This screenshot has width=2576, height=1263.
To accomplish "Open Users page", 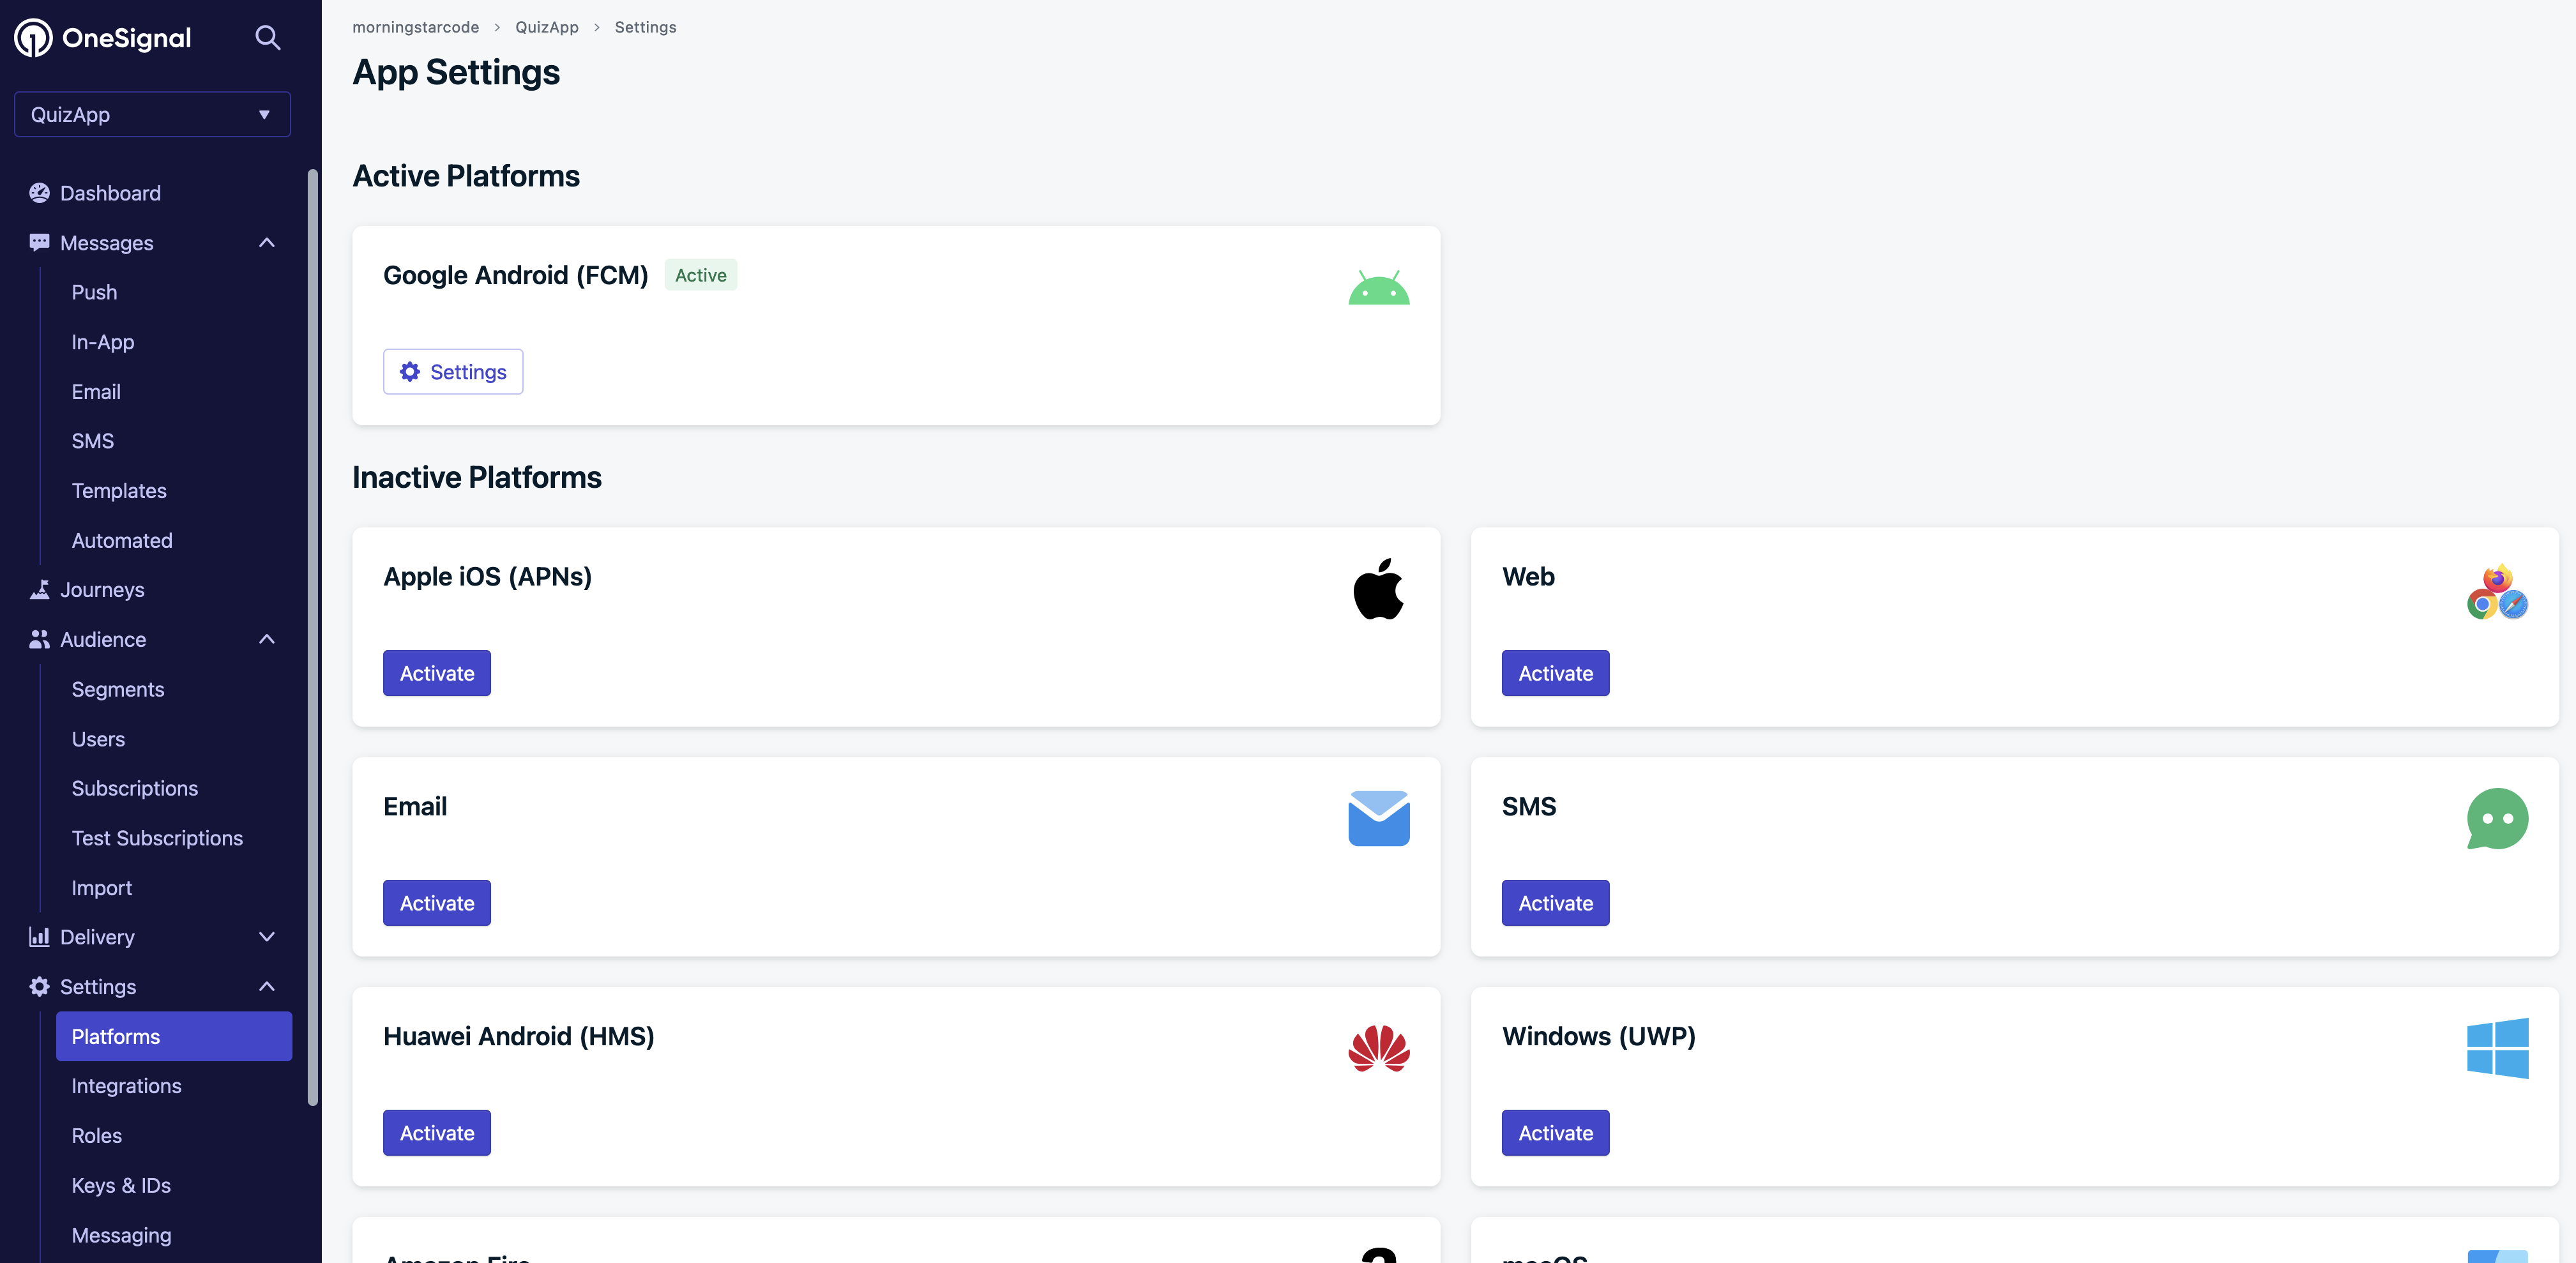I will click(98, 739).
